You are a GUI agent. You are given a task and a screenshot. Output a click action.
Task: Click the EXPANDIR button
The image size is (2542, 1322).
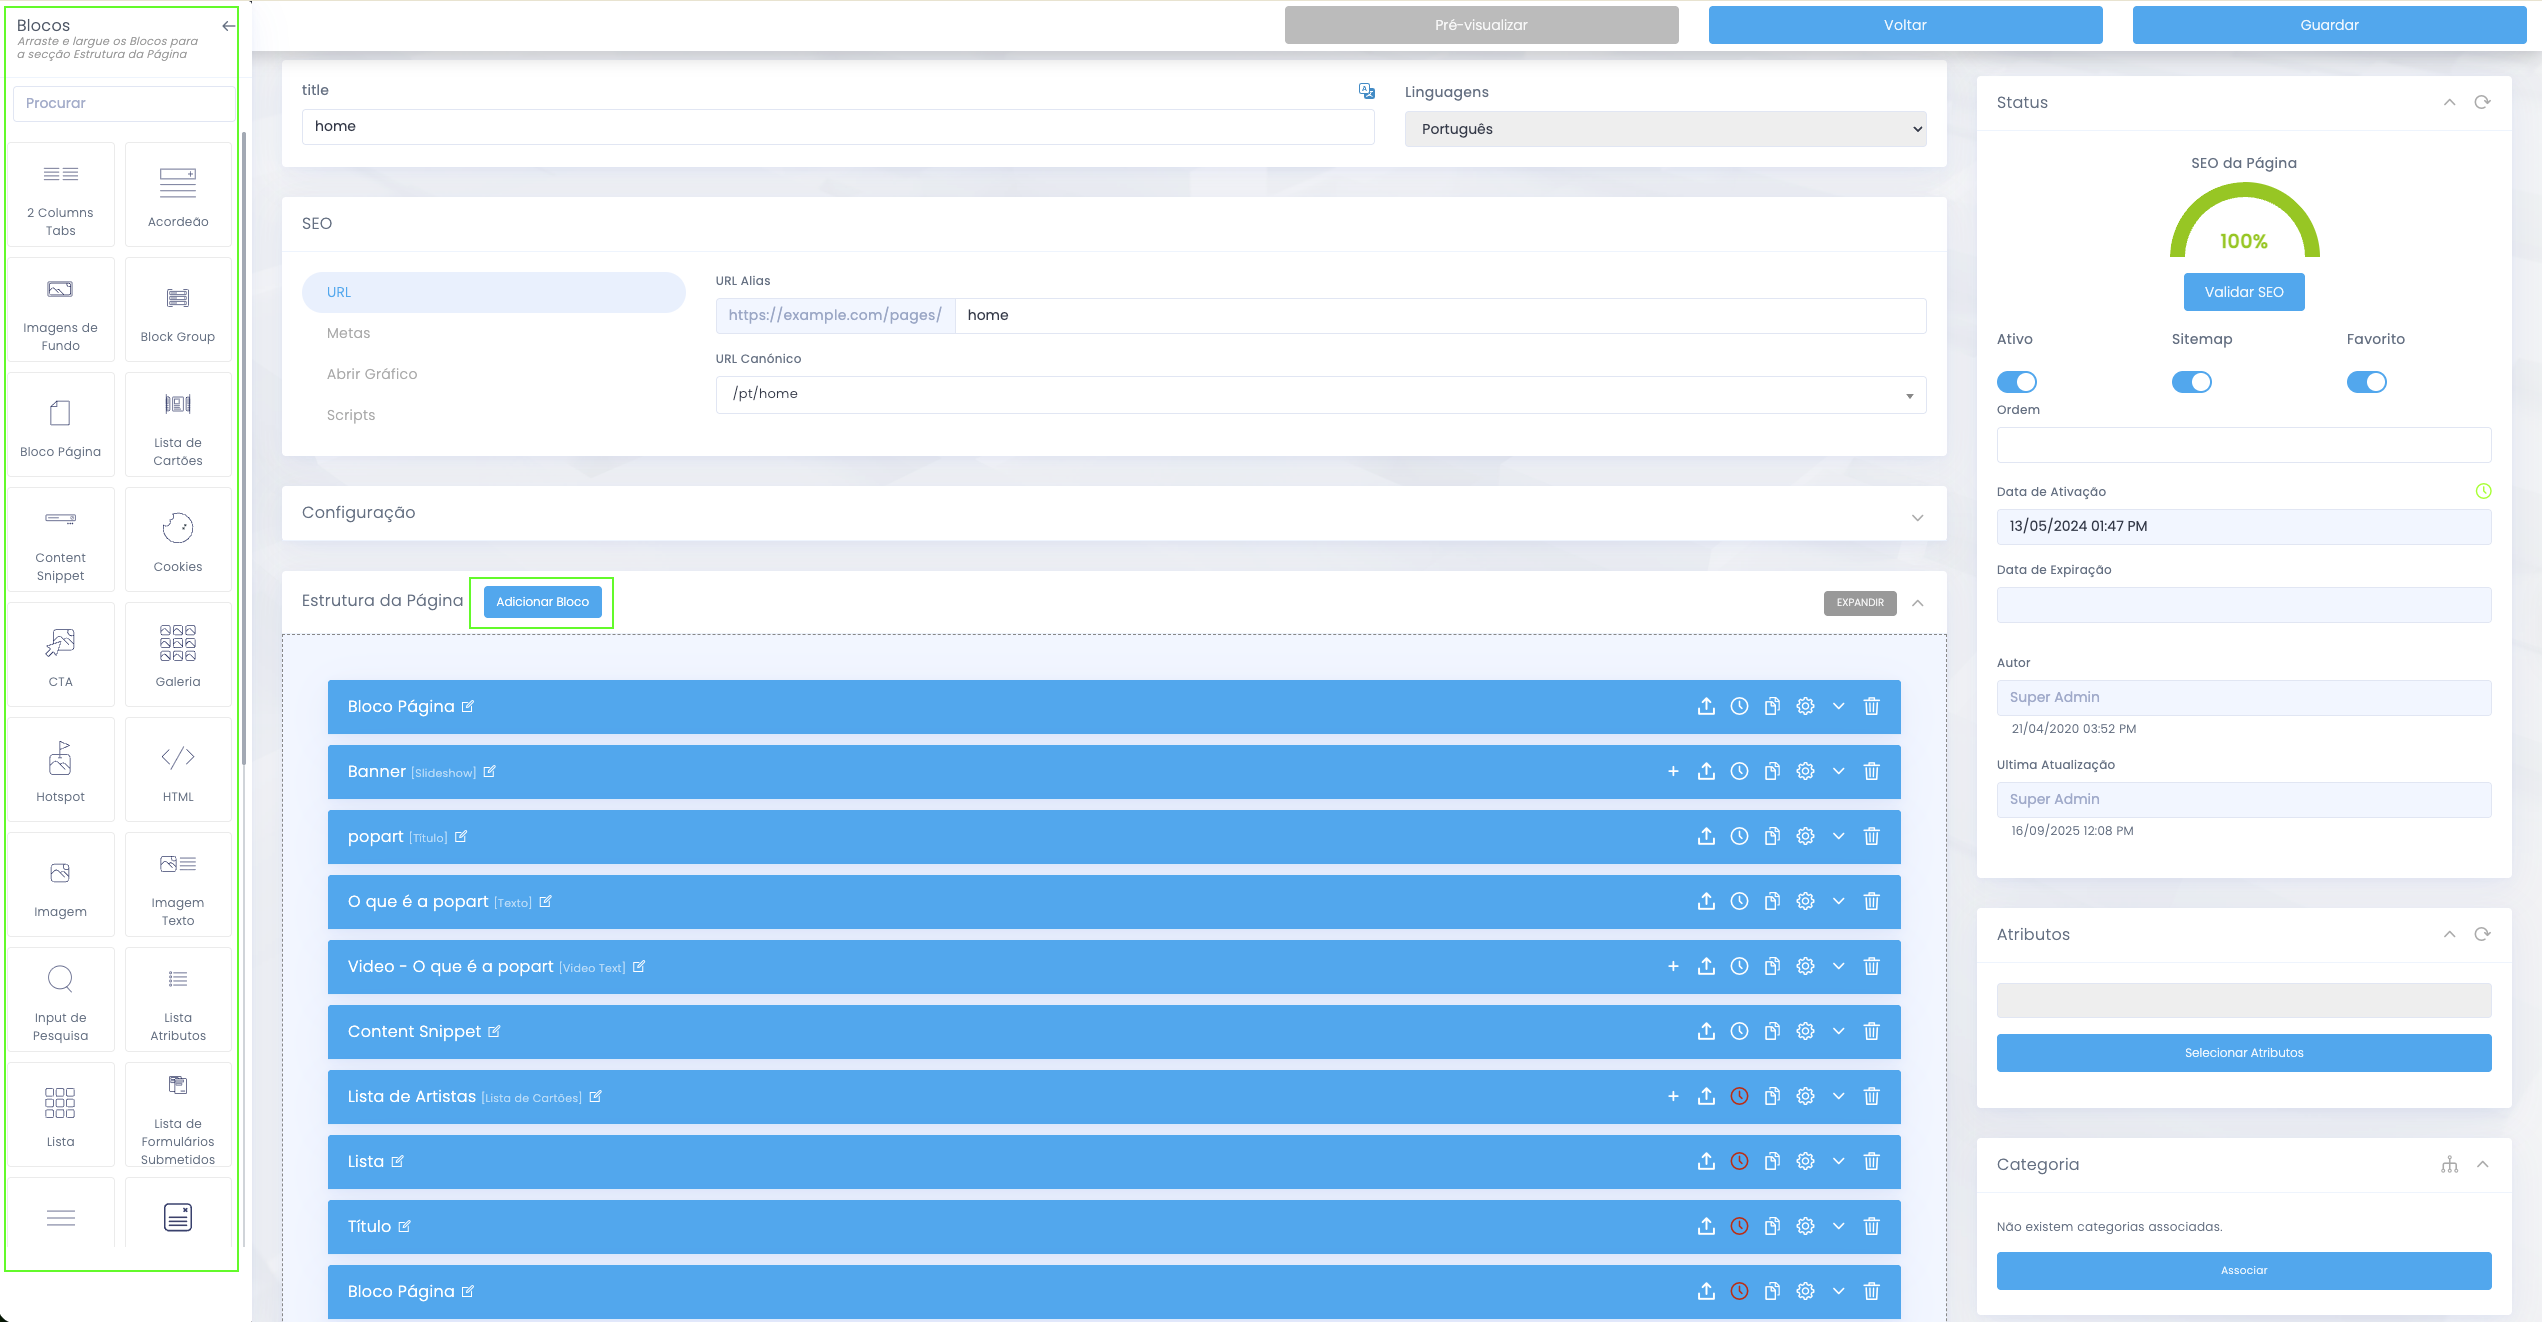[x=1860, y=603]
